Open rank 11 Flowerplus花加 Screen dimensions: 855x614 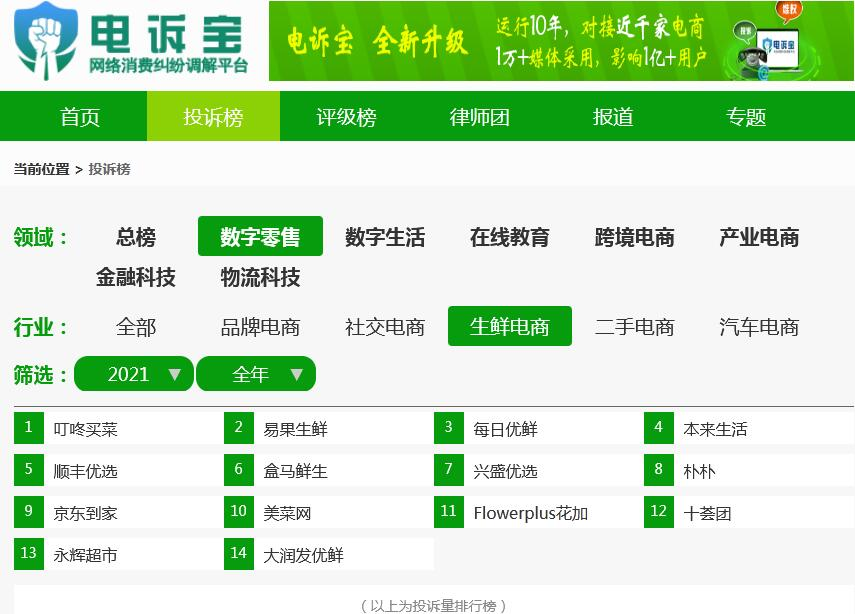(539, 512)
